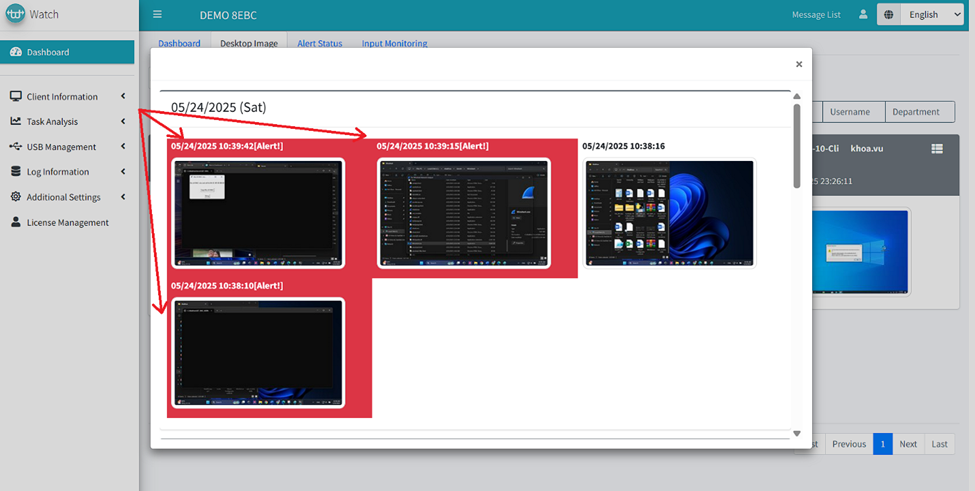Screen dimensions: 975x491
Task: Open the Message List link
Action: (815, 15)
